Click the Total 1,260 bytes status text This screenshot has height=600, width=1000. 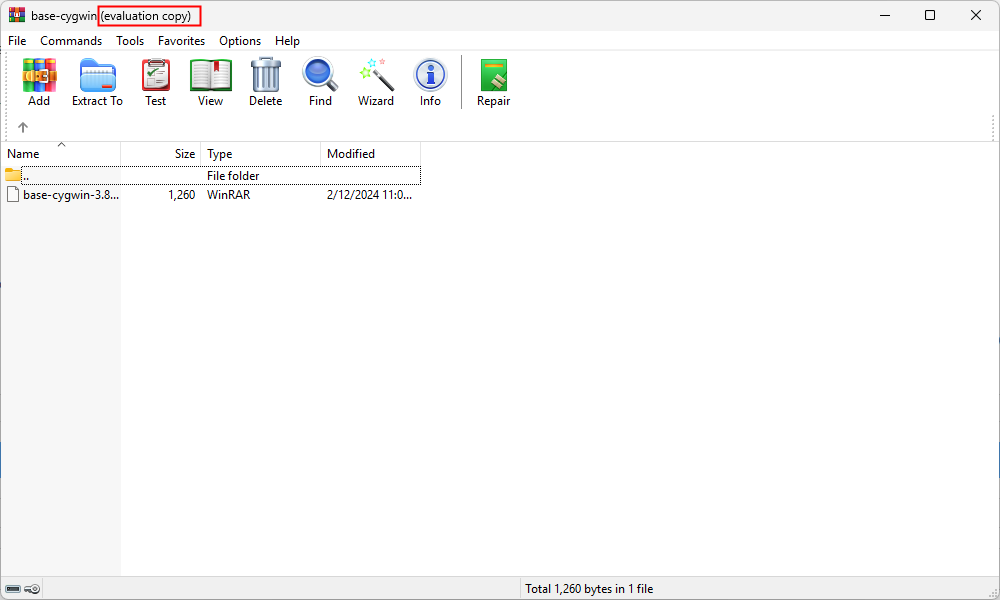(589, 589)
